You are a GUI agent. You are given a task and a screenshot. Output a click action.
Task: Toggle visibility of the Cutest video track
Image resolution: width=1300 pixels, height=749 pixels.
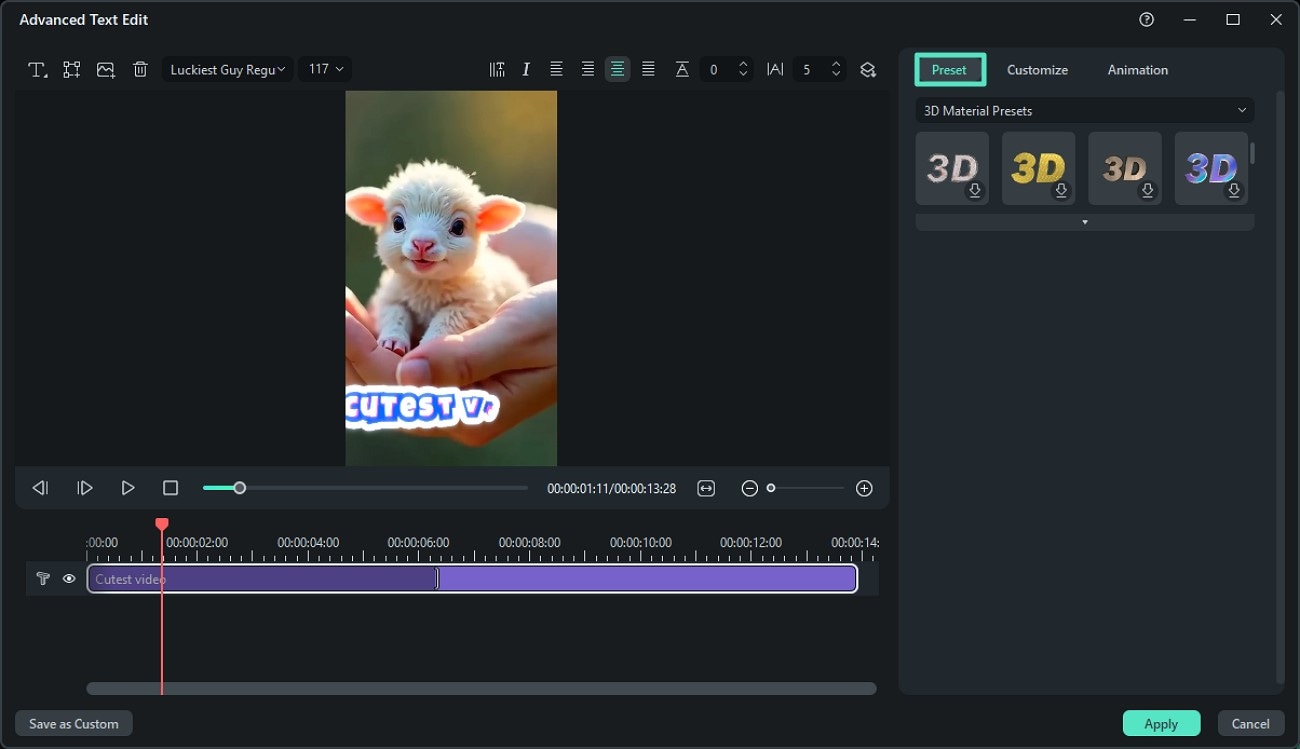click(x=69, y=579)
